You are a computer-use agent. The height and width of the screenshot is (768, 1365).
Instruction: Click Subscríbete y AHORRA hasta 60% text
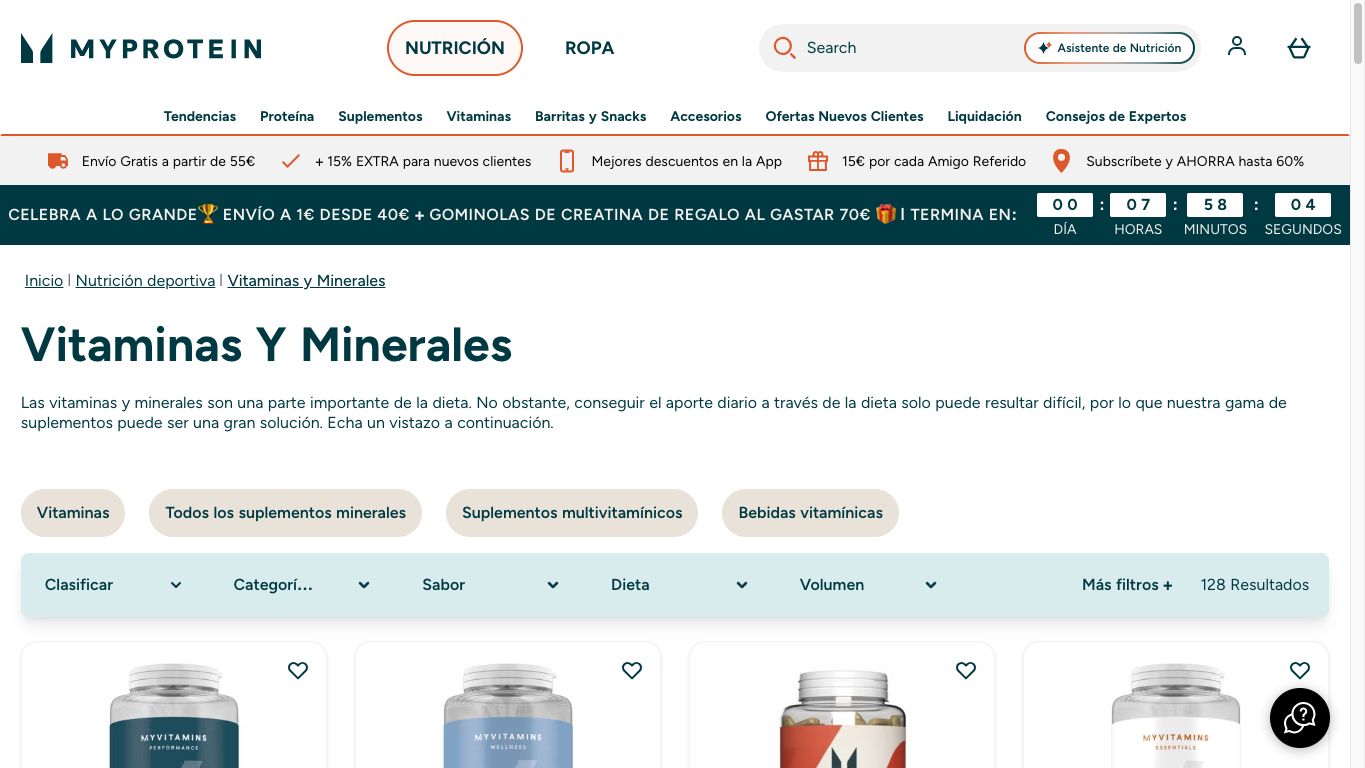(1195, 161)
